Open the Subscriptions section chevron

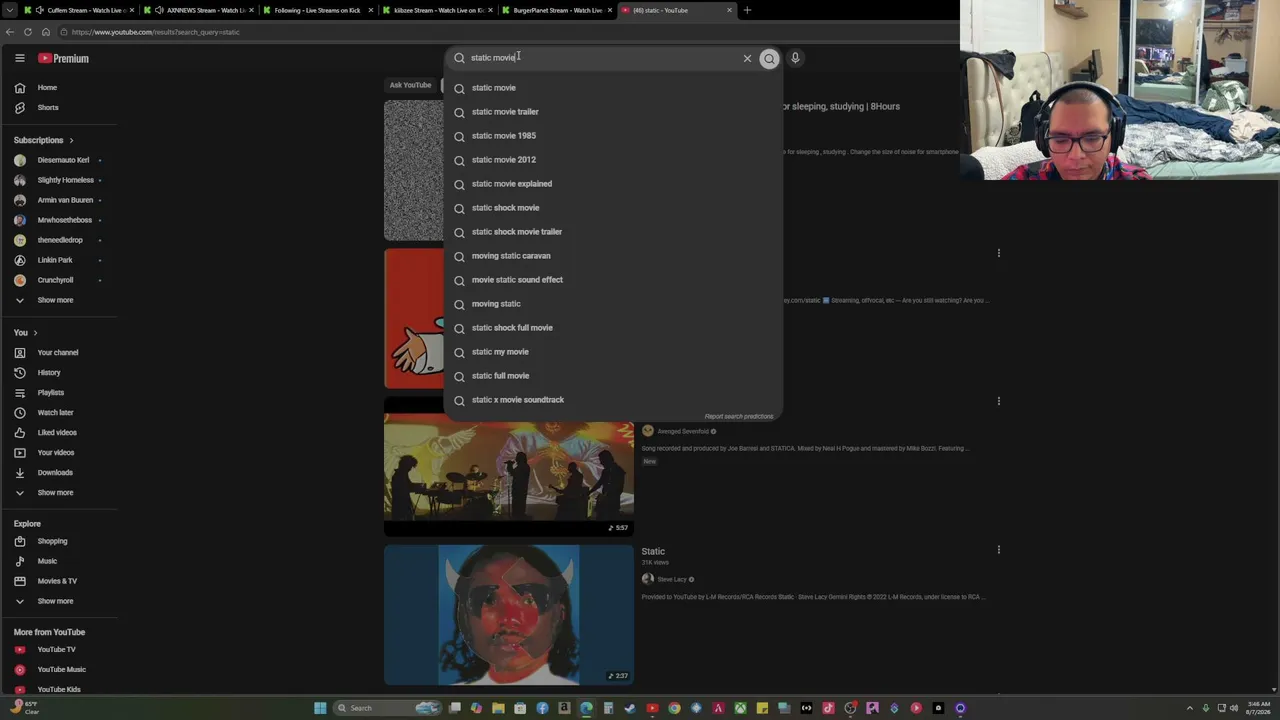coord(71,140)
